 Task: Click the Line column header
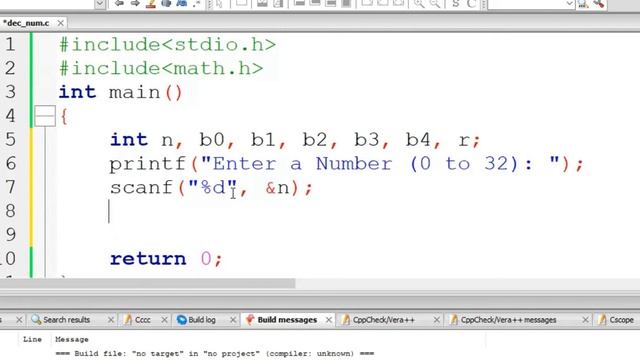pyautogui.click(x=32, y=340)
